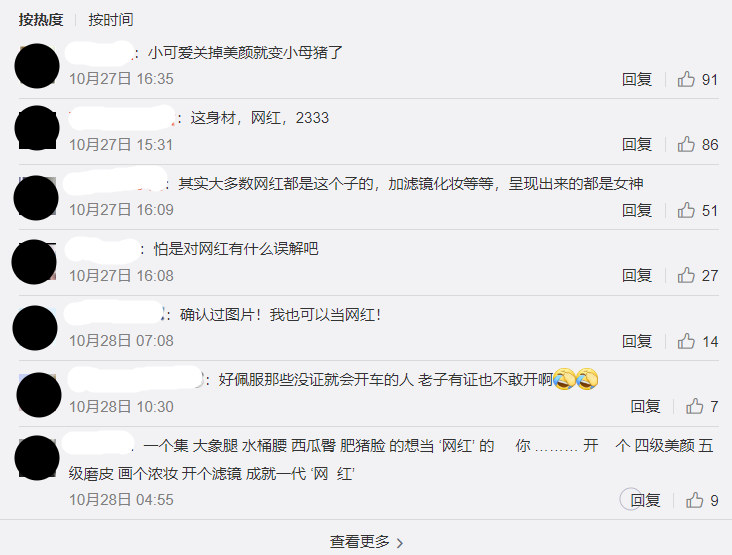
Task: Switch to 按时间 sort tab
Action: [111, 20]
